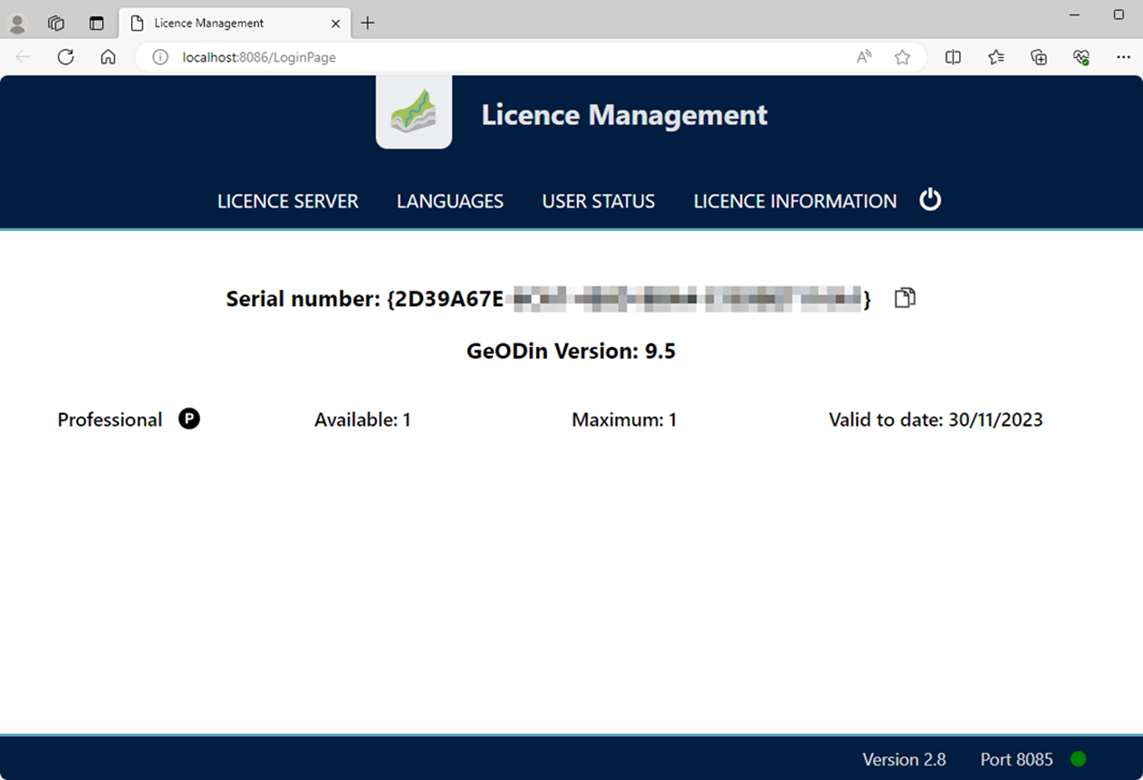
Task: Refresh the page with reload icon
Action: (66, 57)
